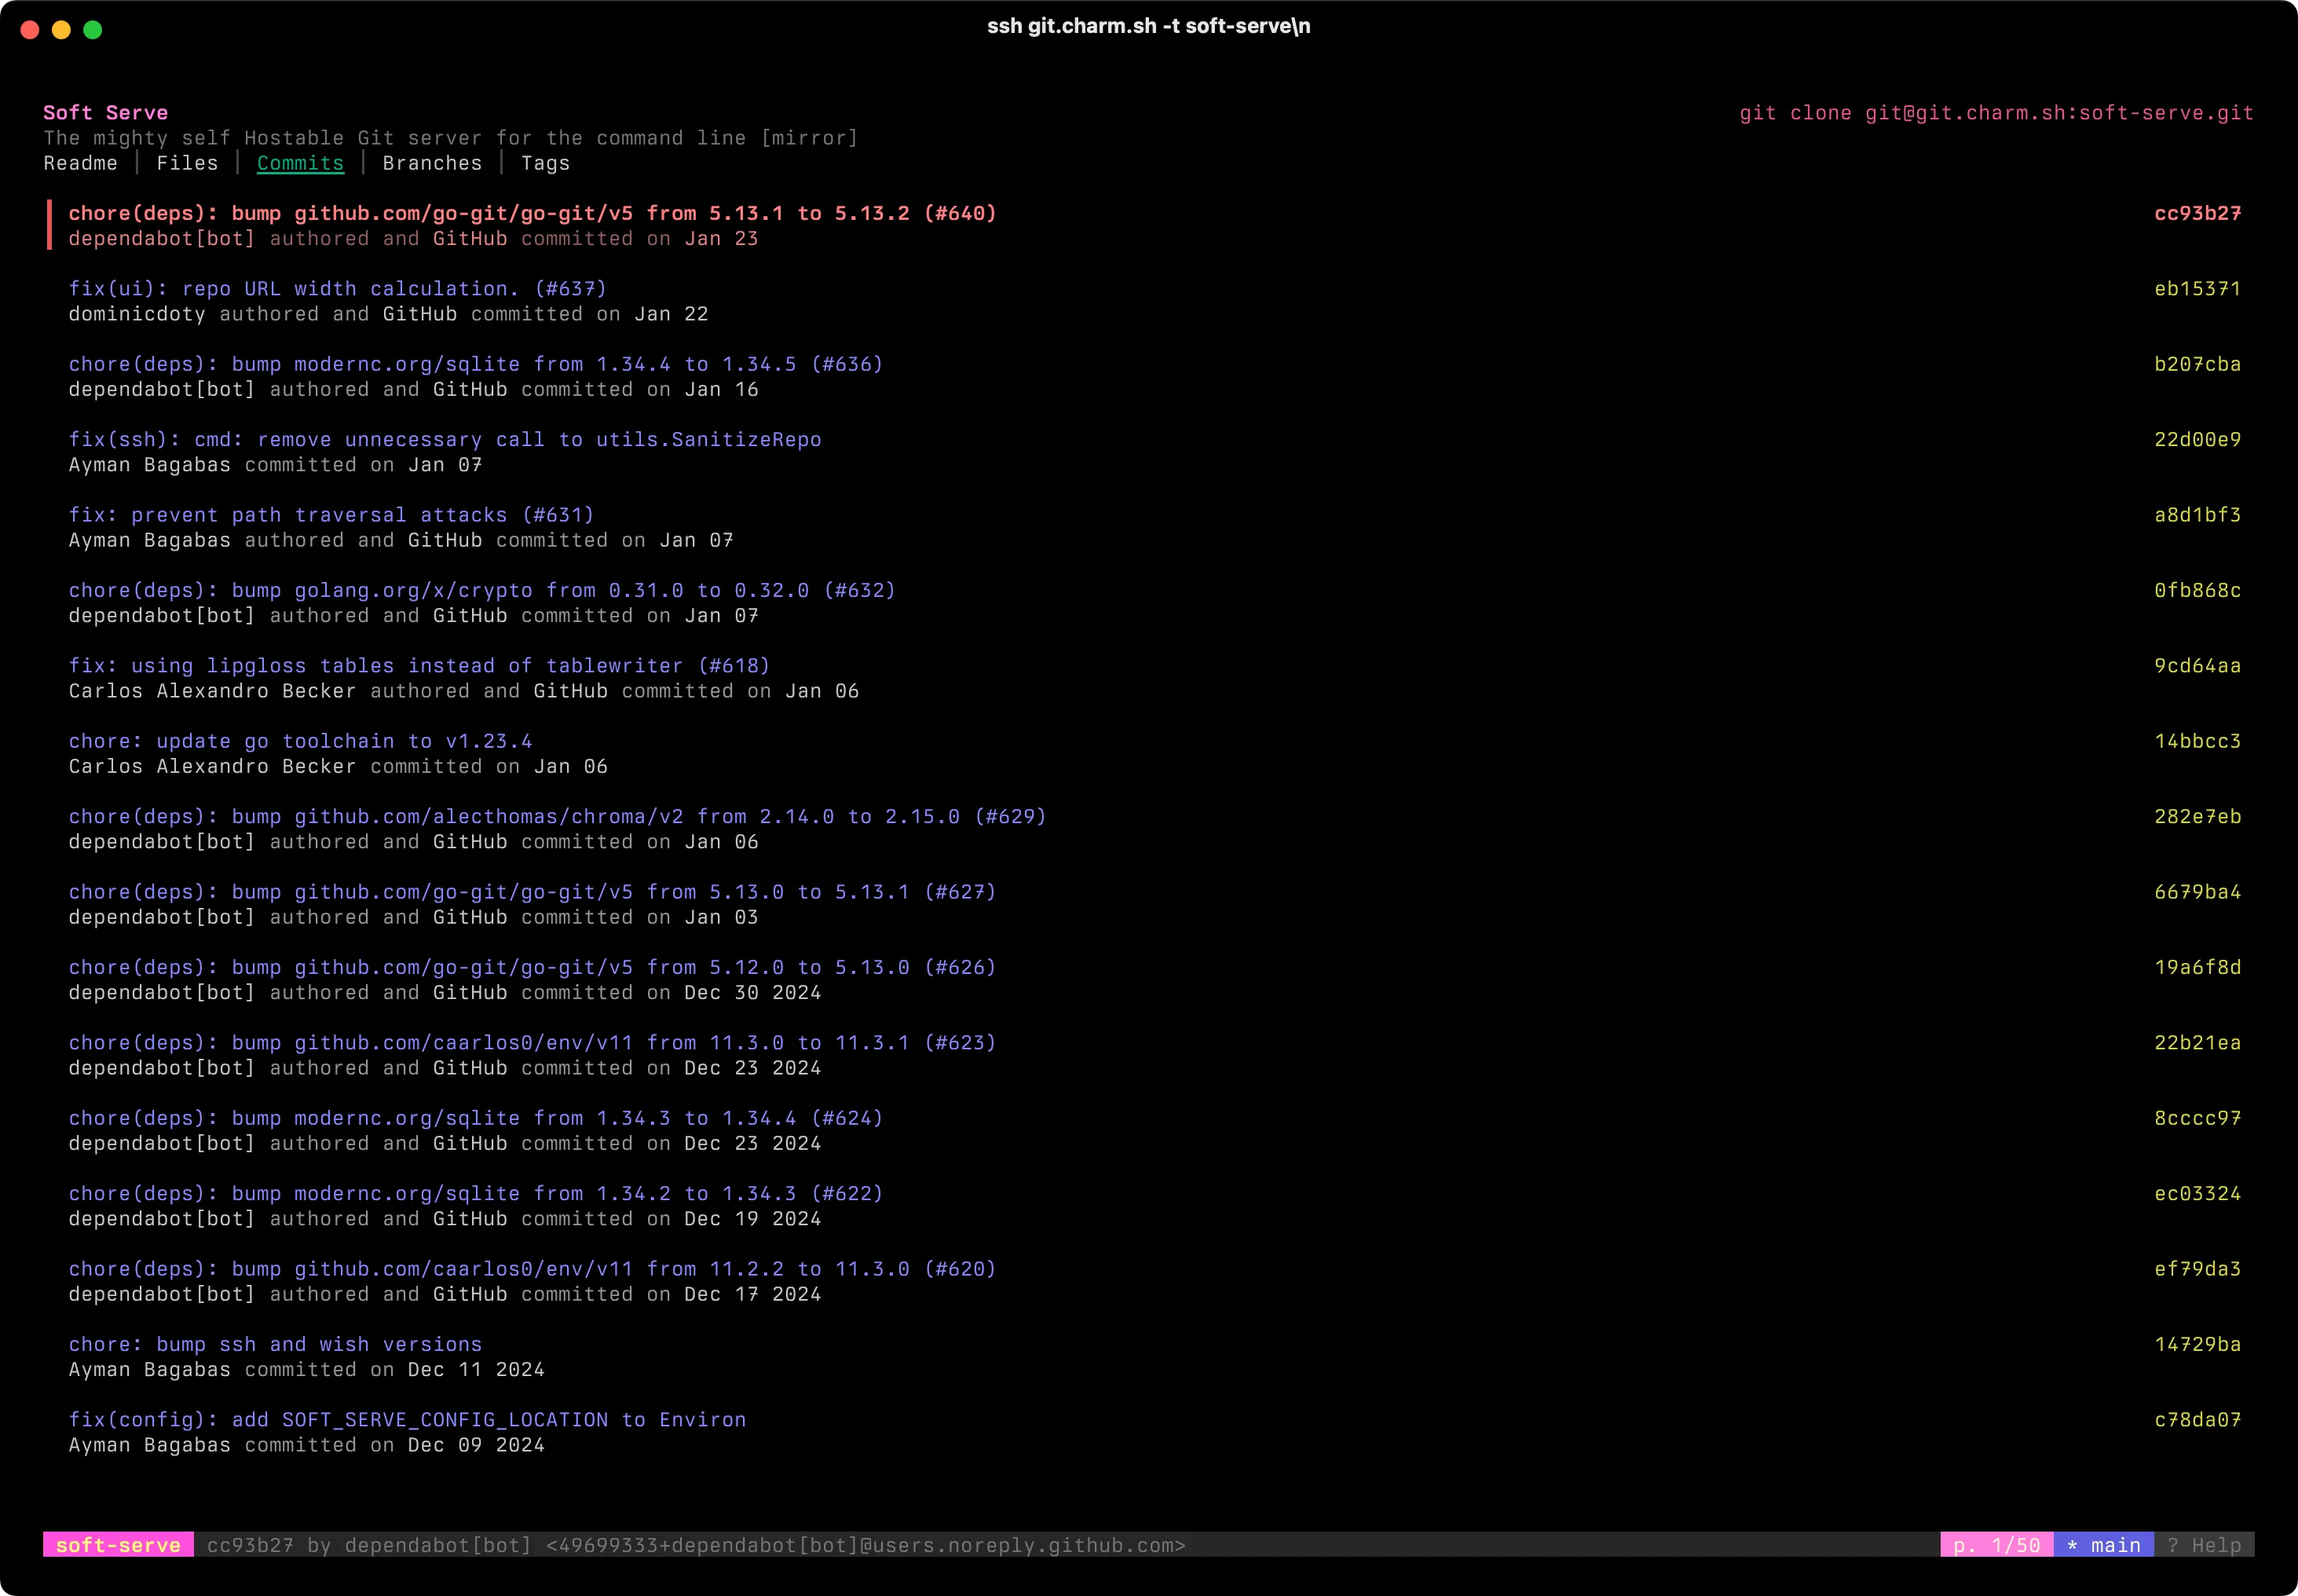
Task: Open the update go toolchain commit
Action: point(300,741)
